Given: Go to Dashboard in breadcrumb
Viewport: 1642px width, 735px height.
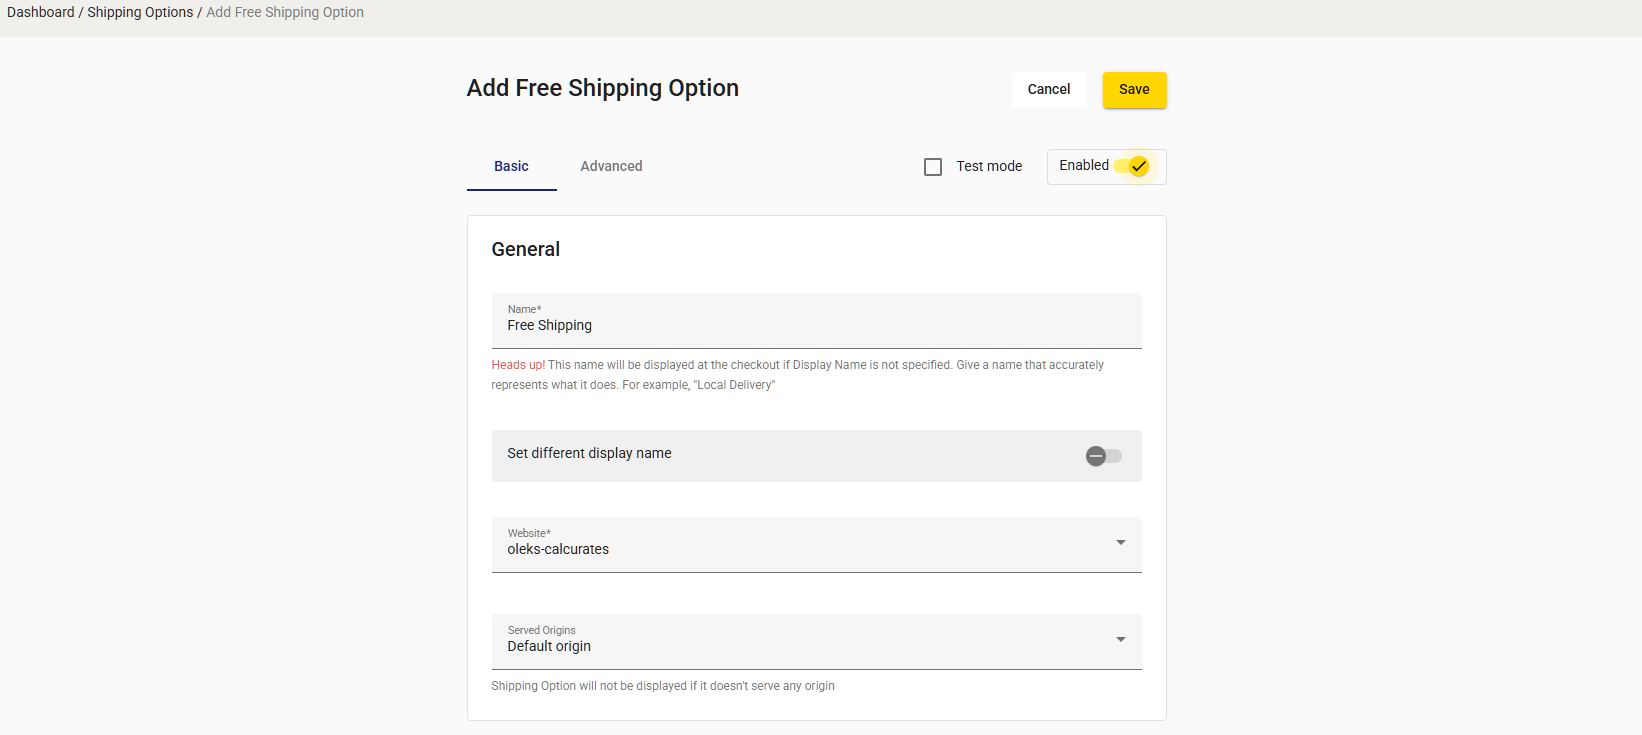Looking at the screenshot, I should [x=41, y=12].
